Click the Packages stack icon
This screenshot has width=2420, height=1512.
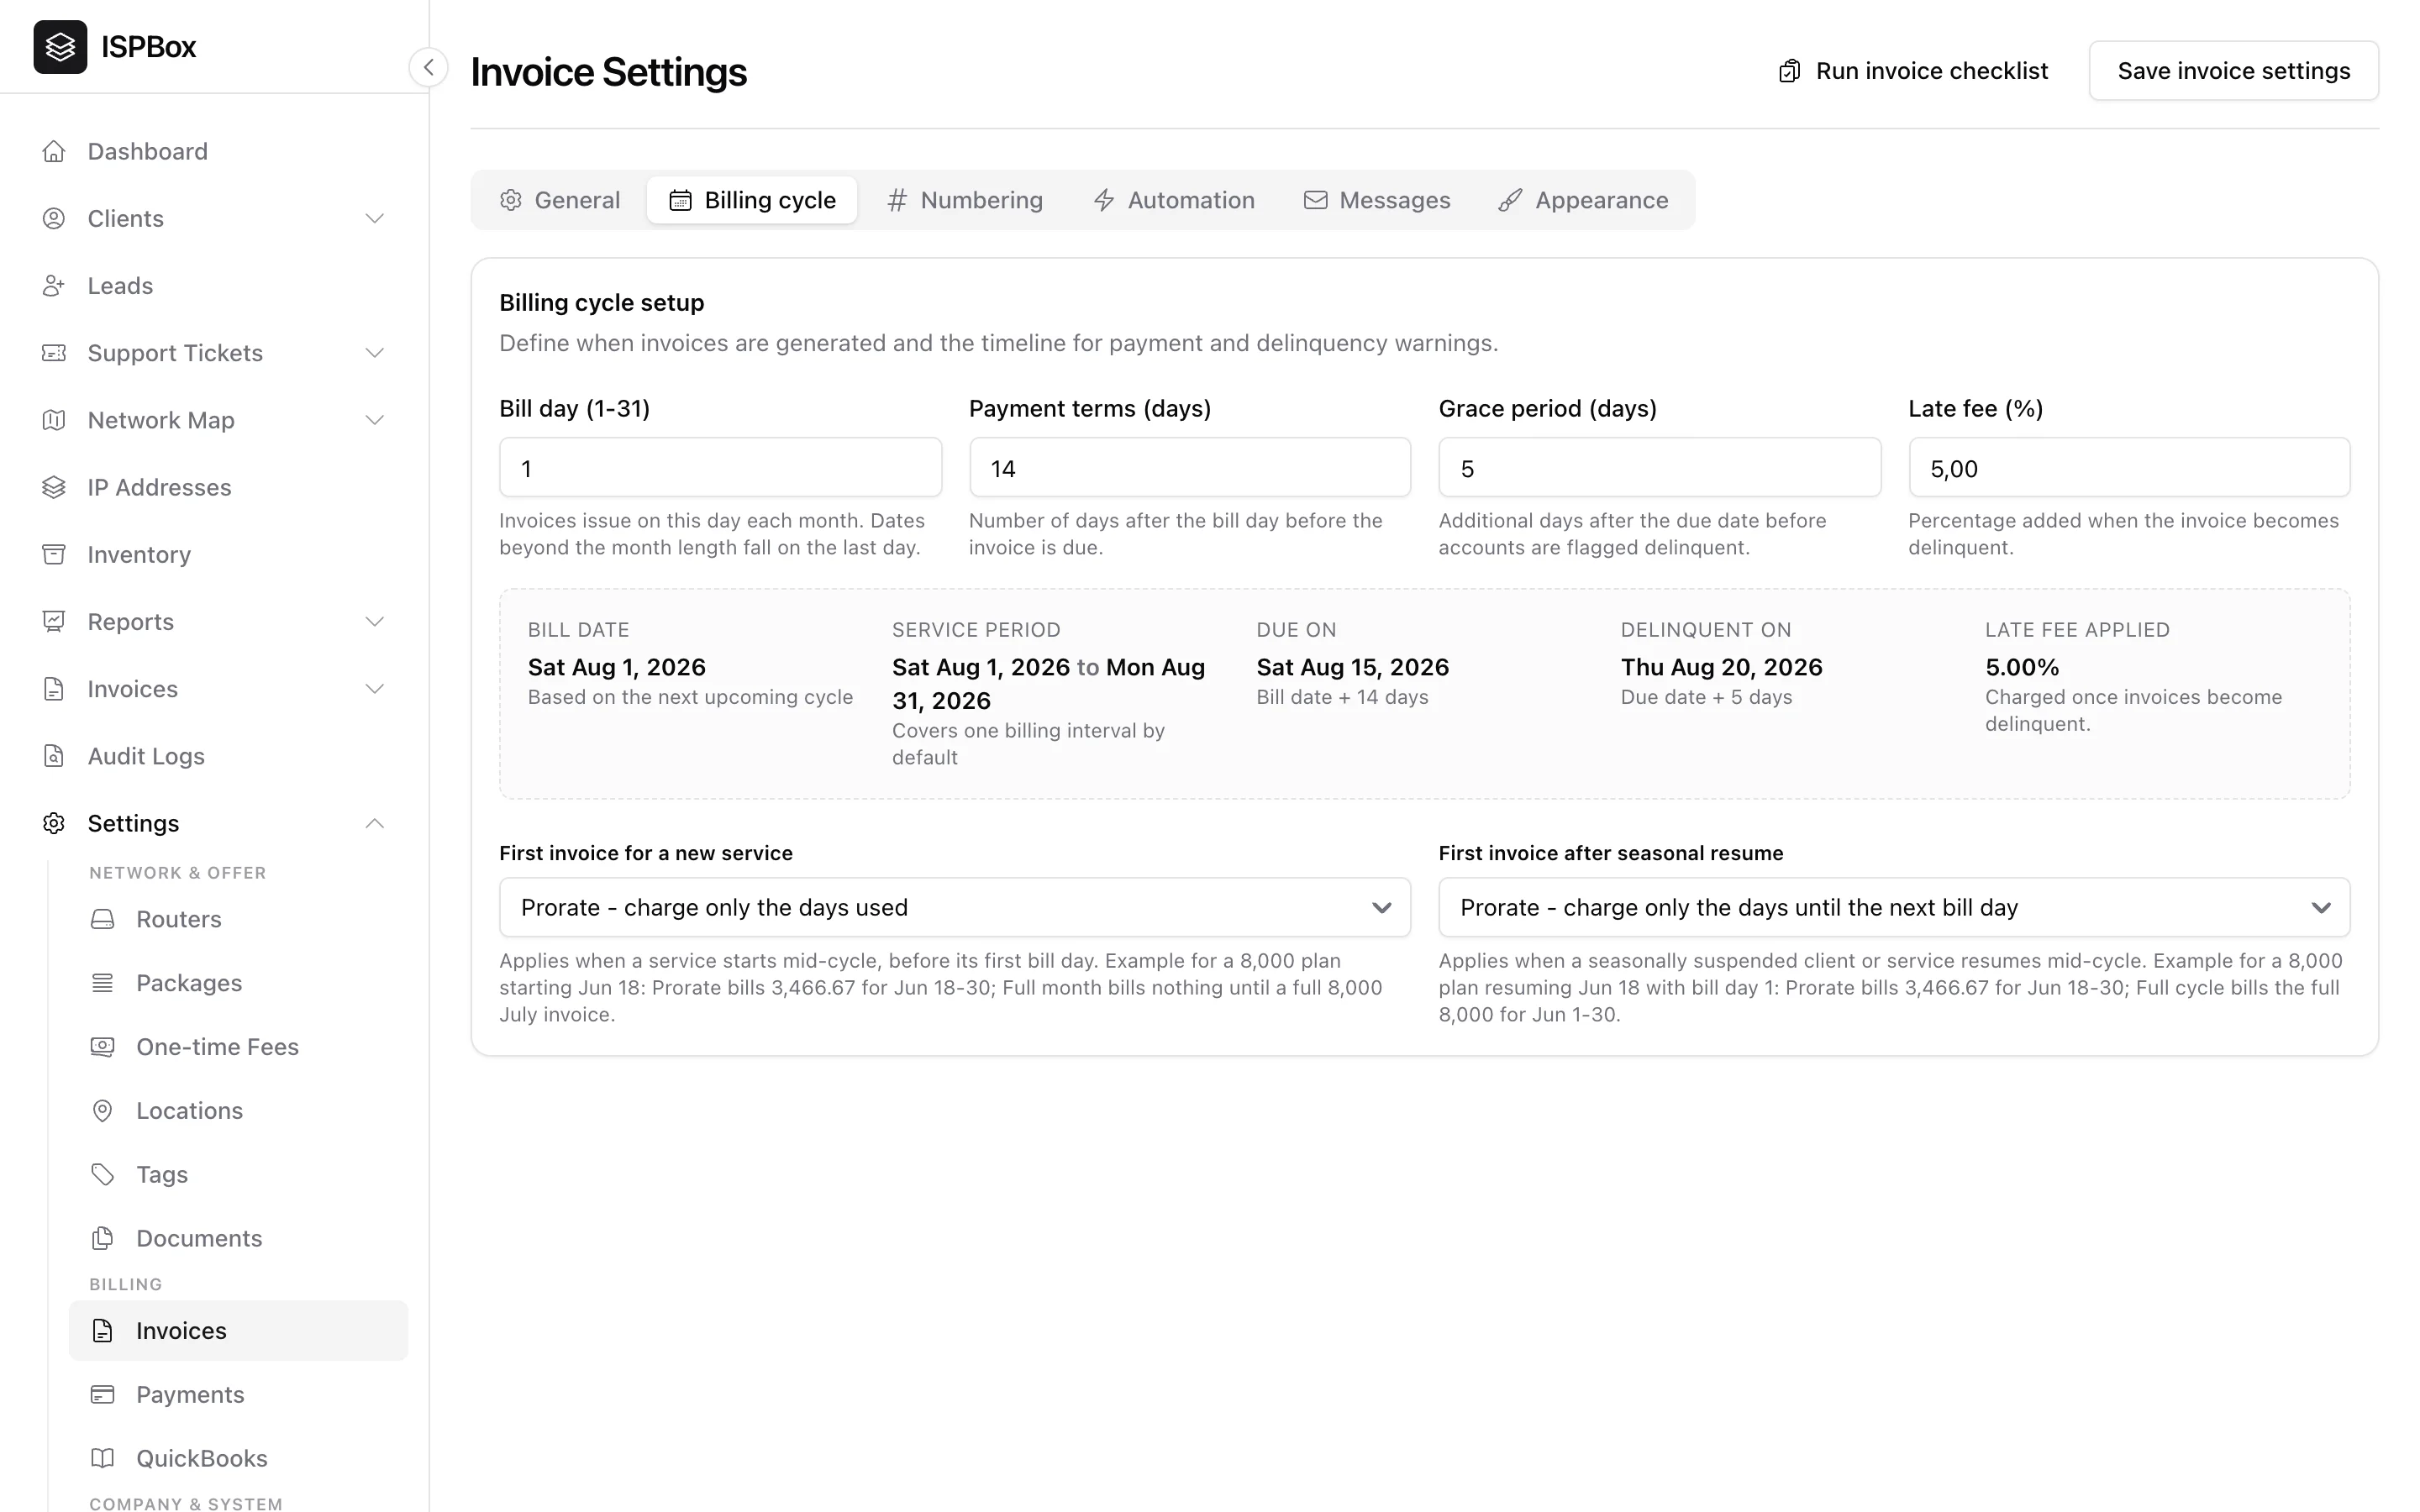[102, 983]
